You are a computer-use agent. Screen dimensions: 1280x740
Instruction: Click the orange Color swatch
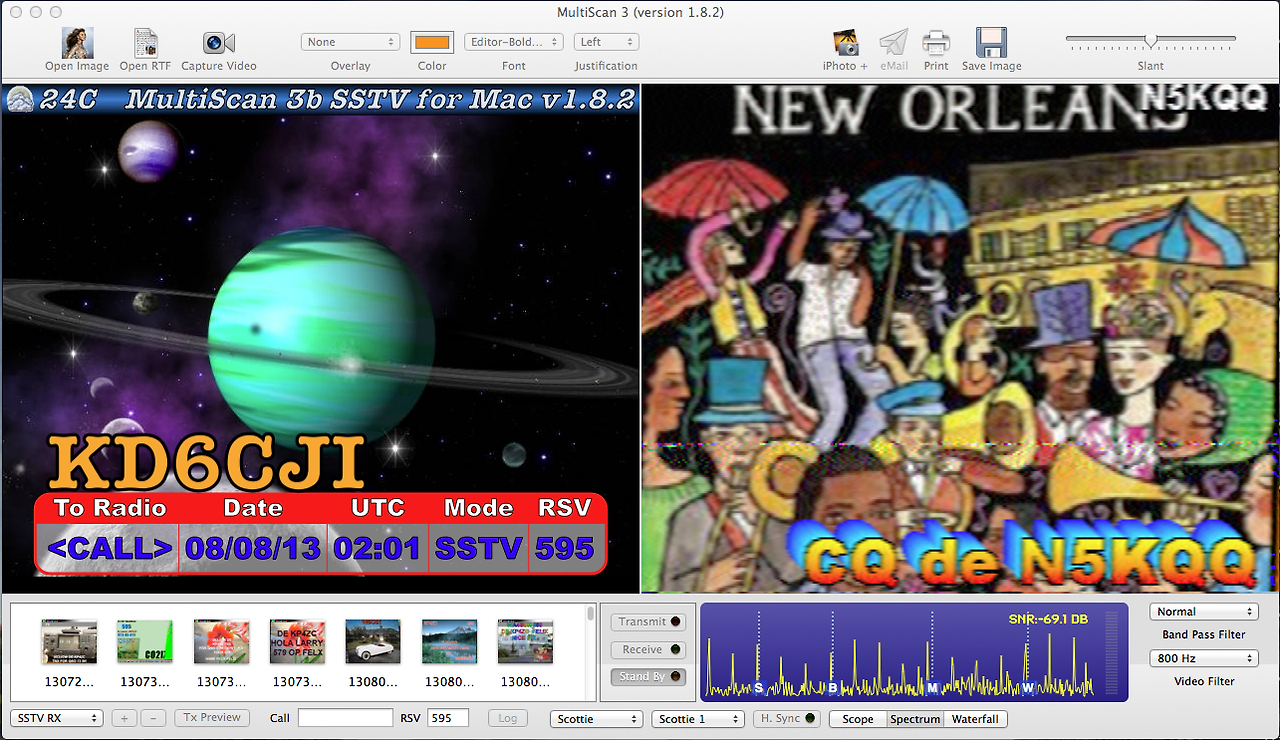(432, 41)
